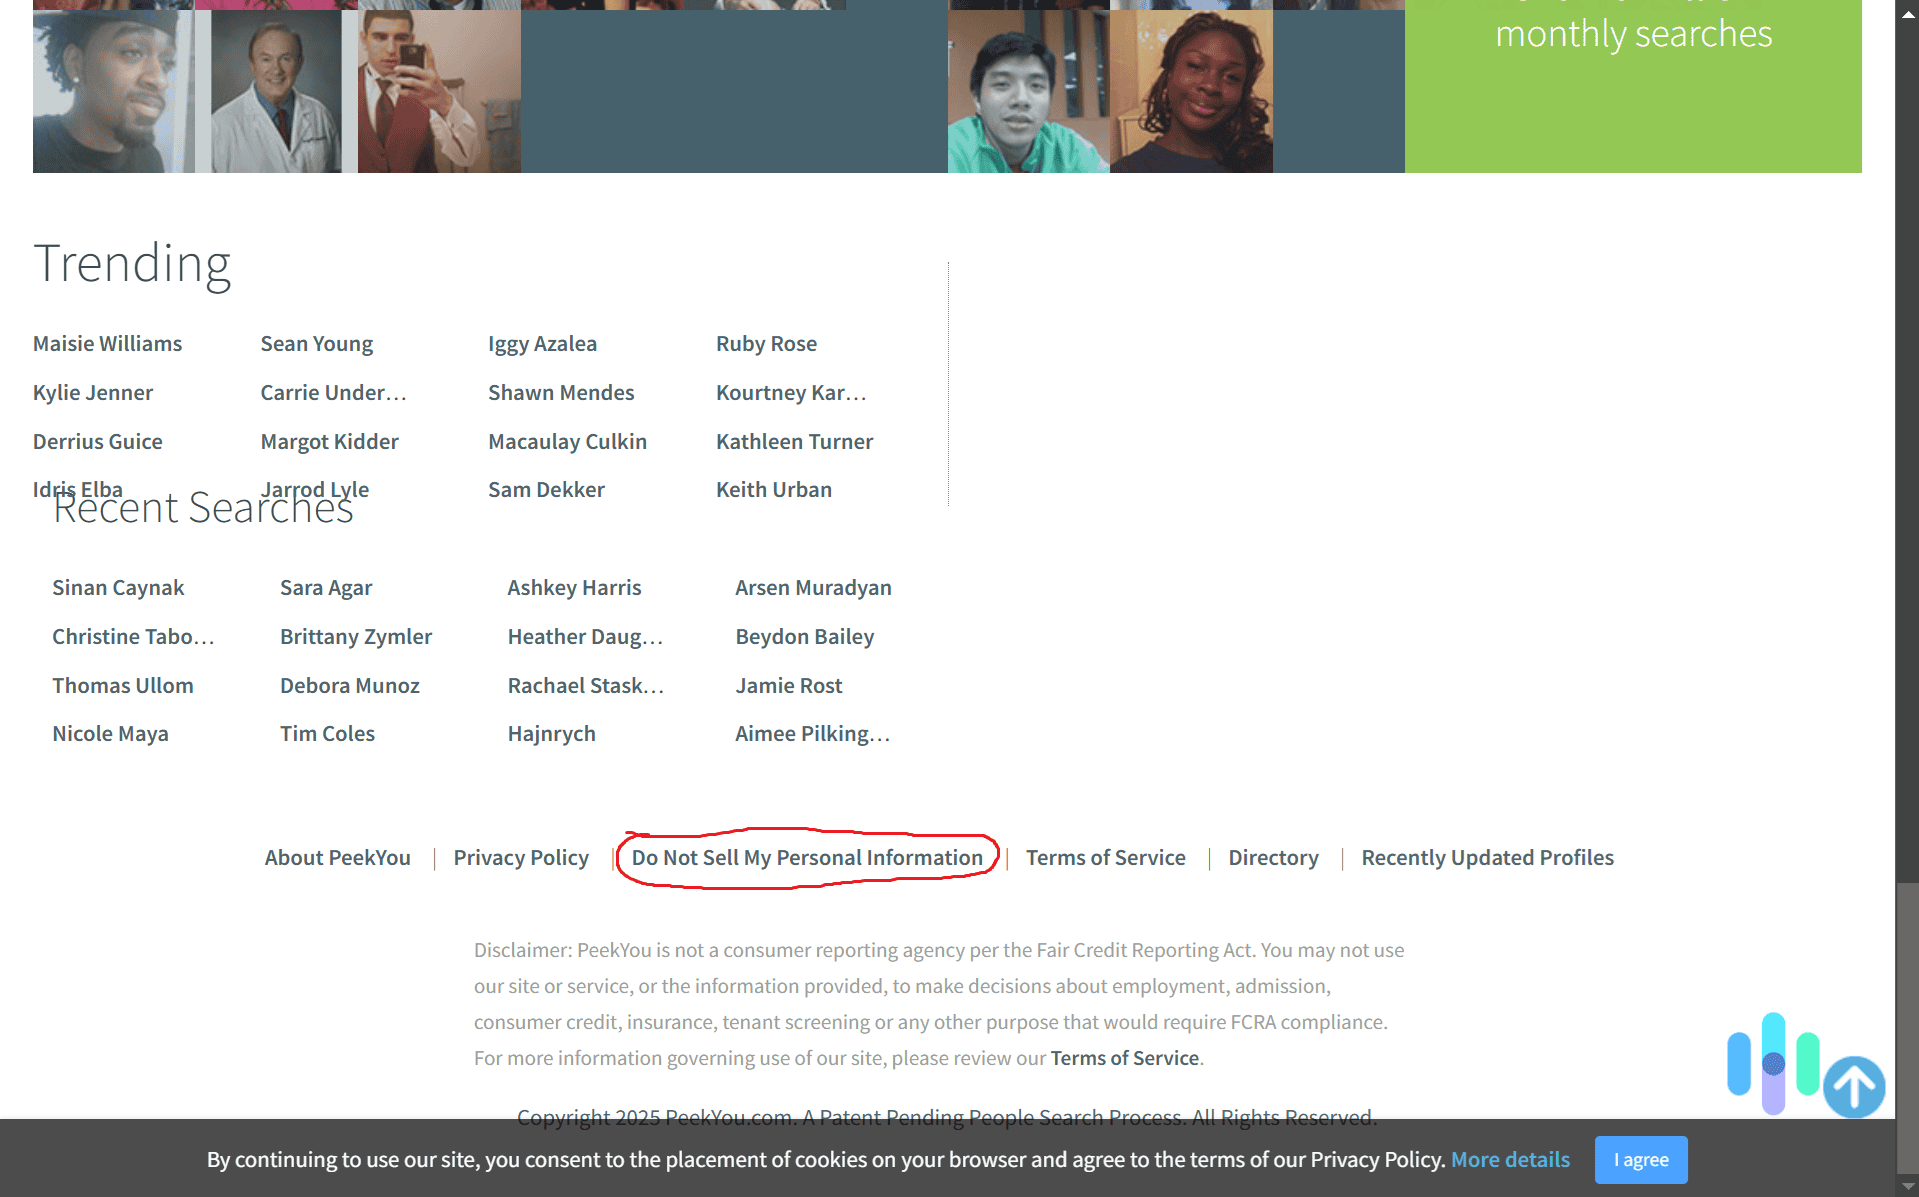Click Tim Coles under Recent Searches
The image size is (1919, 1197).
[x=327, y=733]
